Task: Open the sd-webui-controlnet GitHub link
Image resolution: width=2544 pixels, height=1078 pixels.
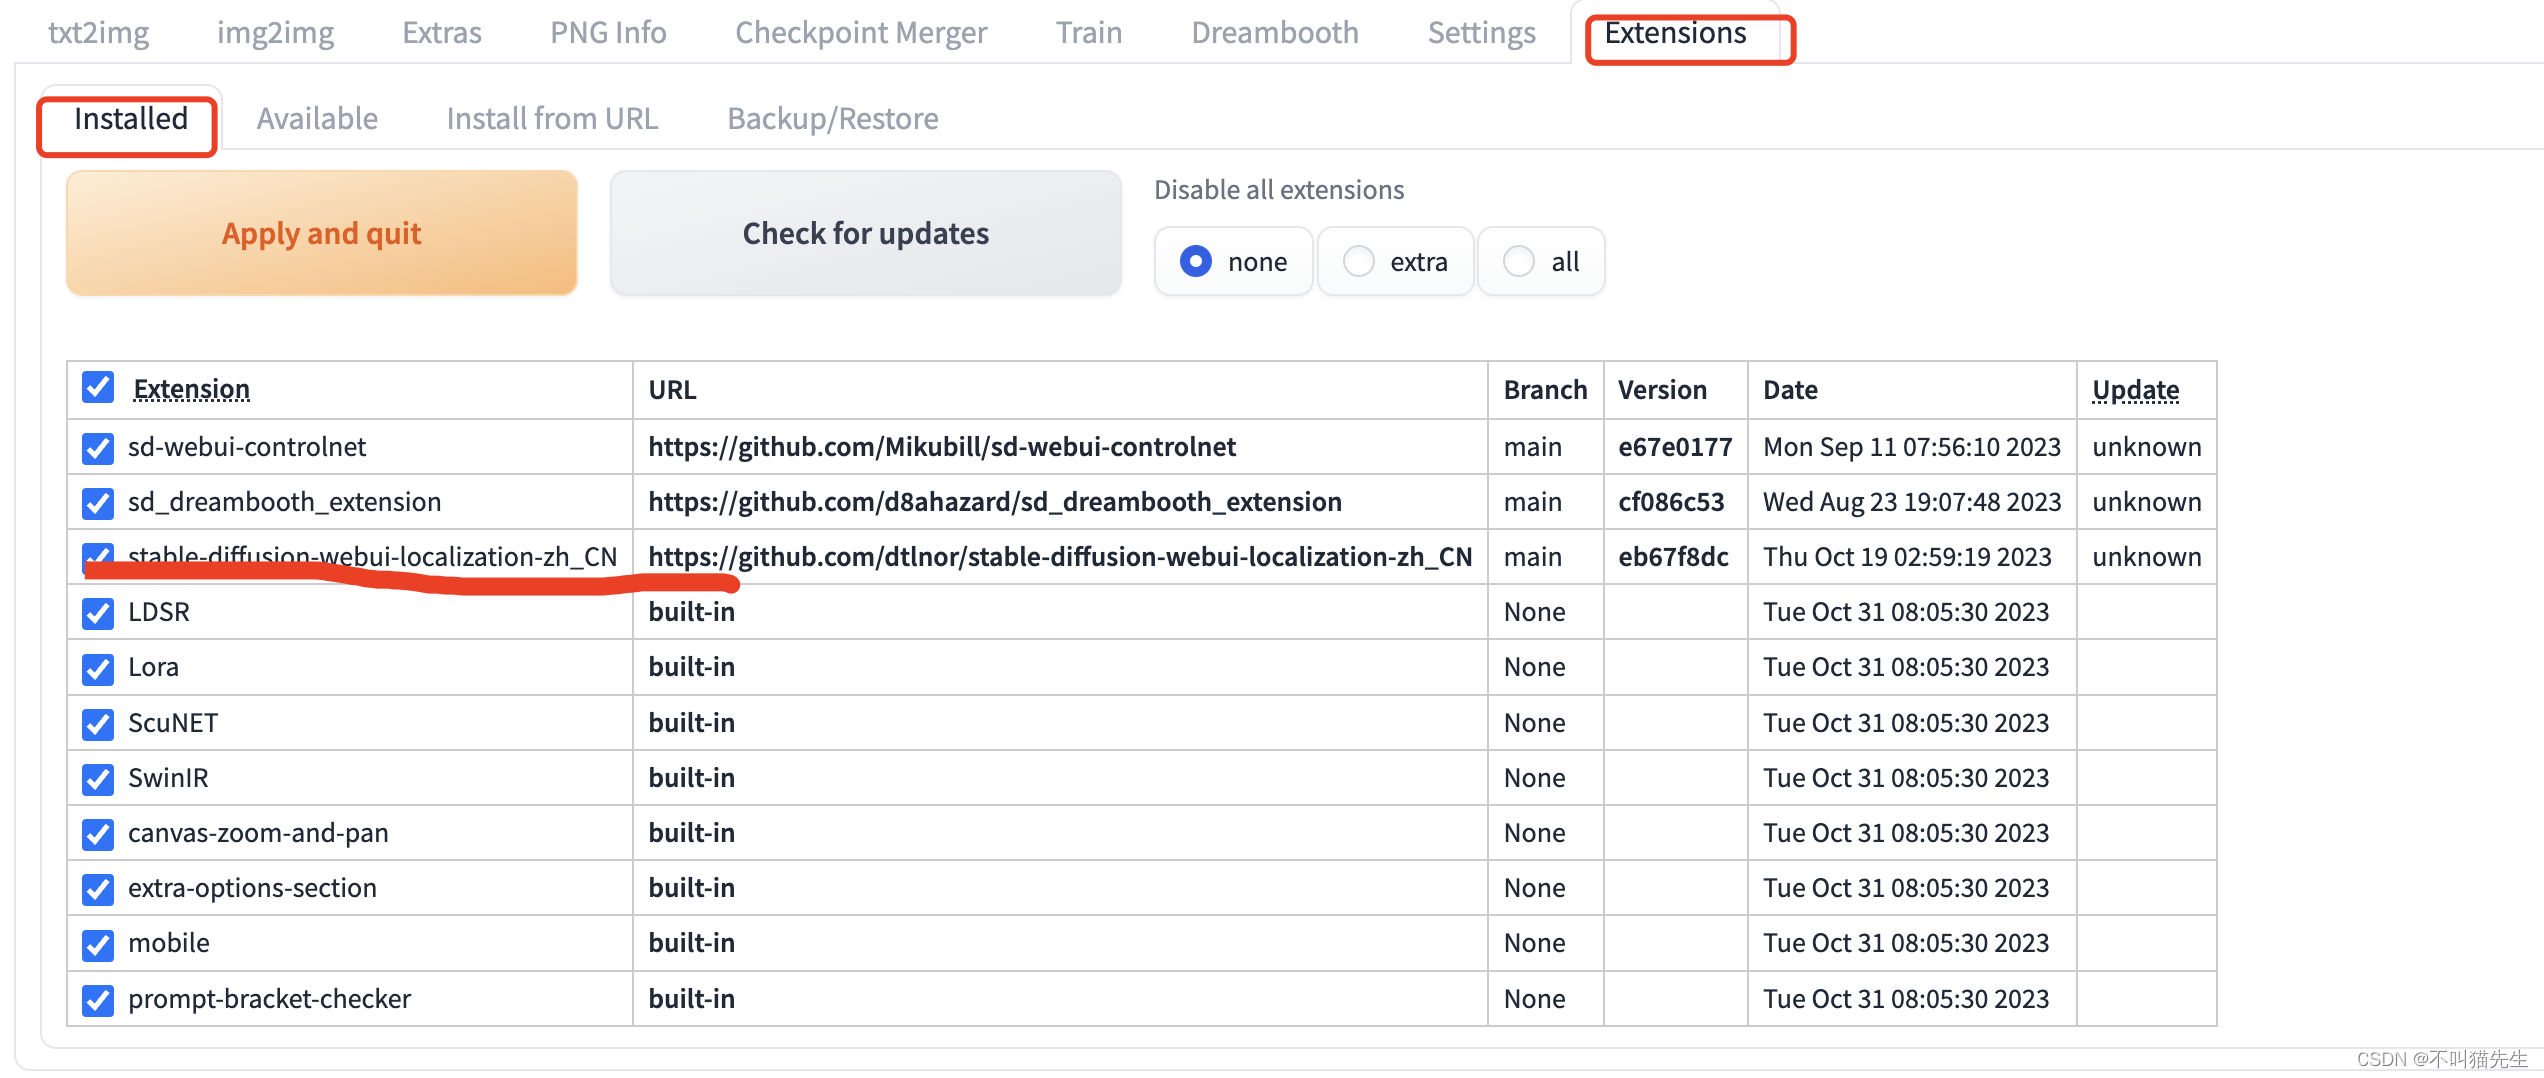Action: (x=942, y=447)
